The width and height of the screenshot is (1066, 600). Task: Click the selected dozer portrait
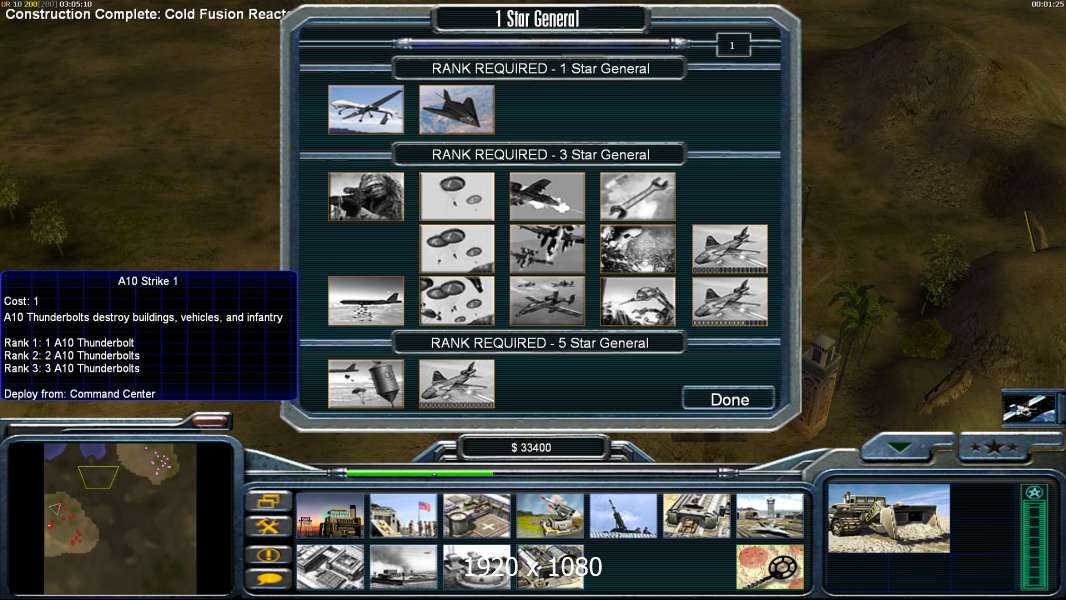click(x=889, y=518)
